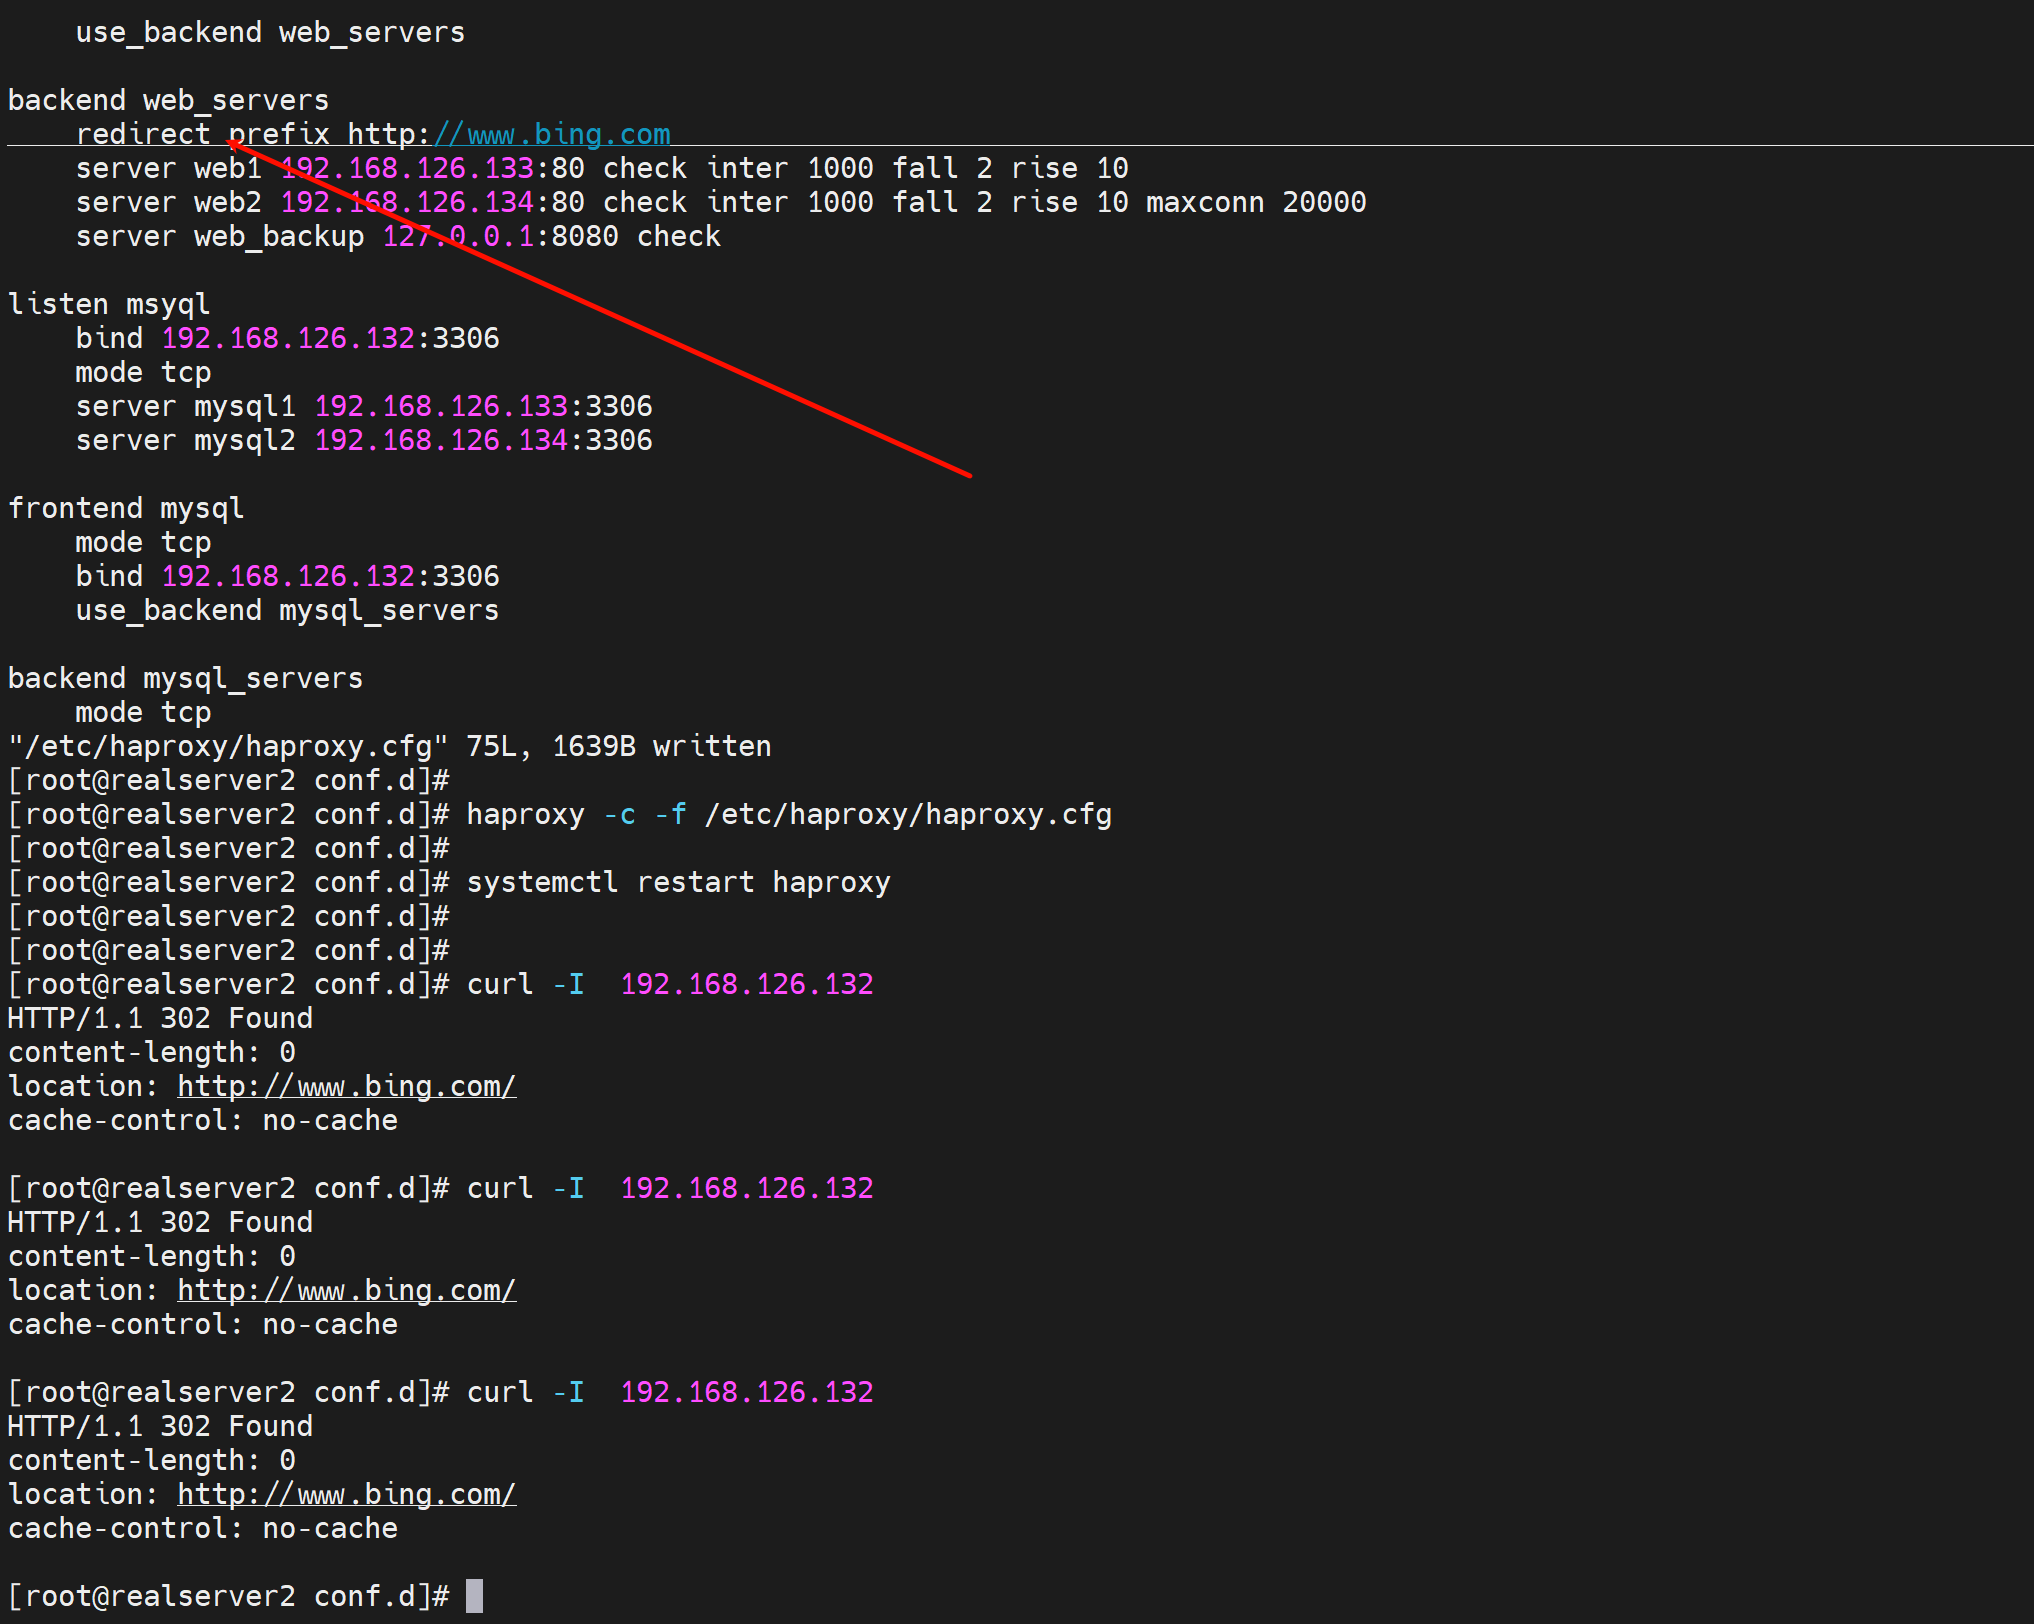Click mysql2 server address 192.168.126.134:3306
Viewport: 2034px width, 1624px height.
click(483, 440)
